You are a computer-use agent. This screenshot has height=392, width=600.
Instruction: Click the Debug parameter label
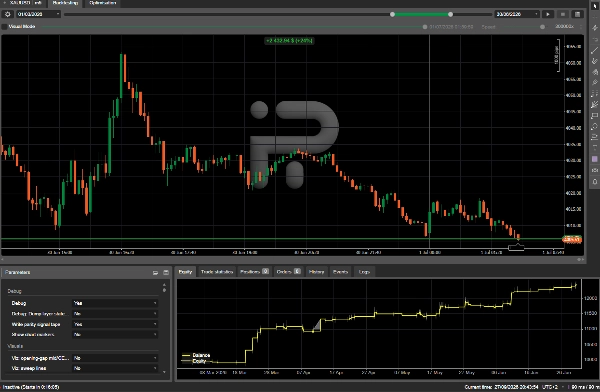coord(19,303)
